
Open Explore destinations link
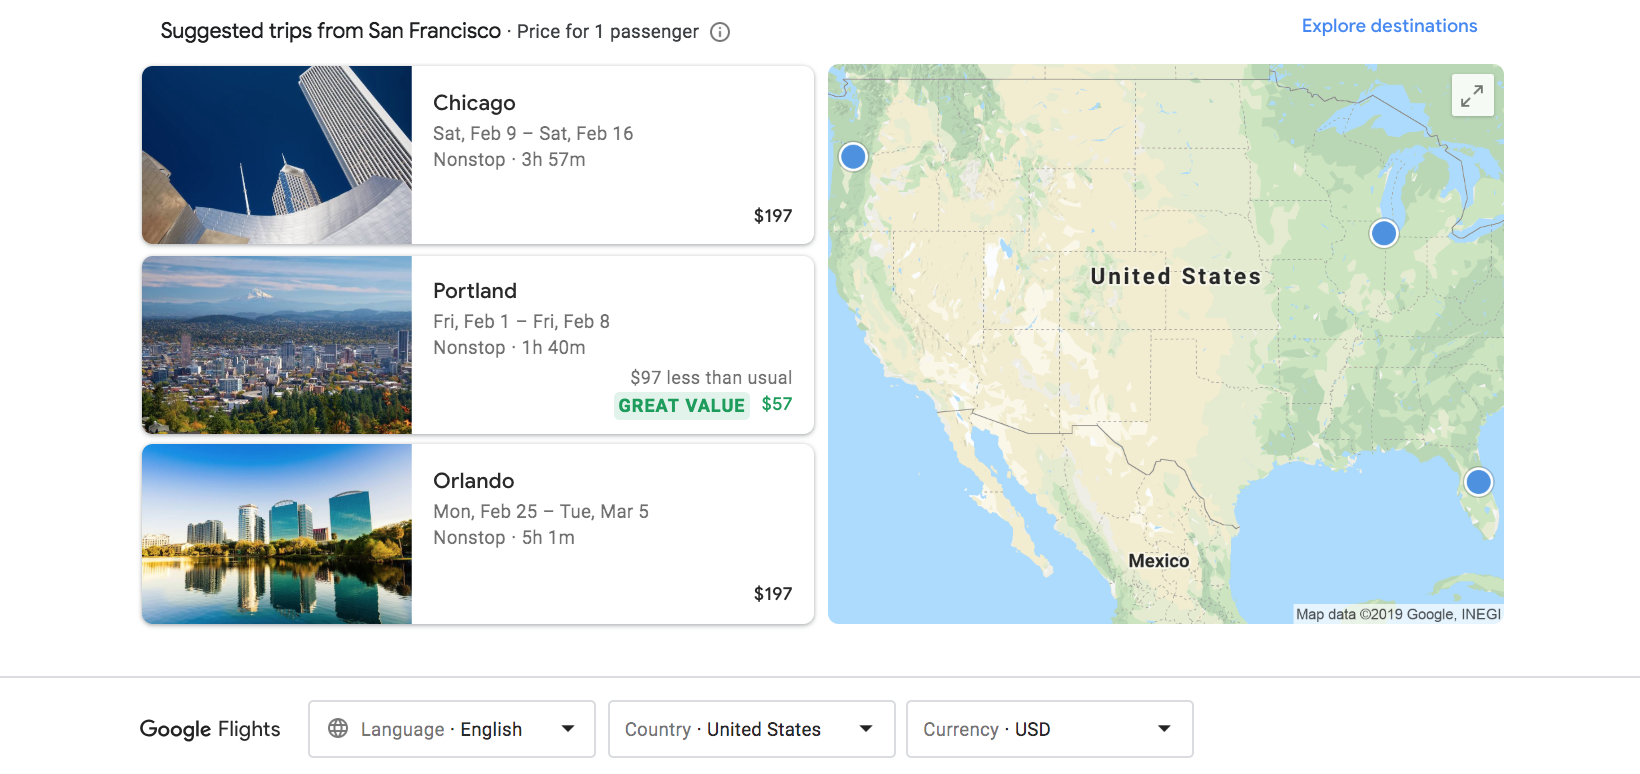pyautogui.click(x=1389, y=26)
